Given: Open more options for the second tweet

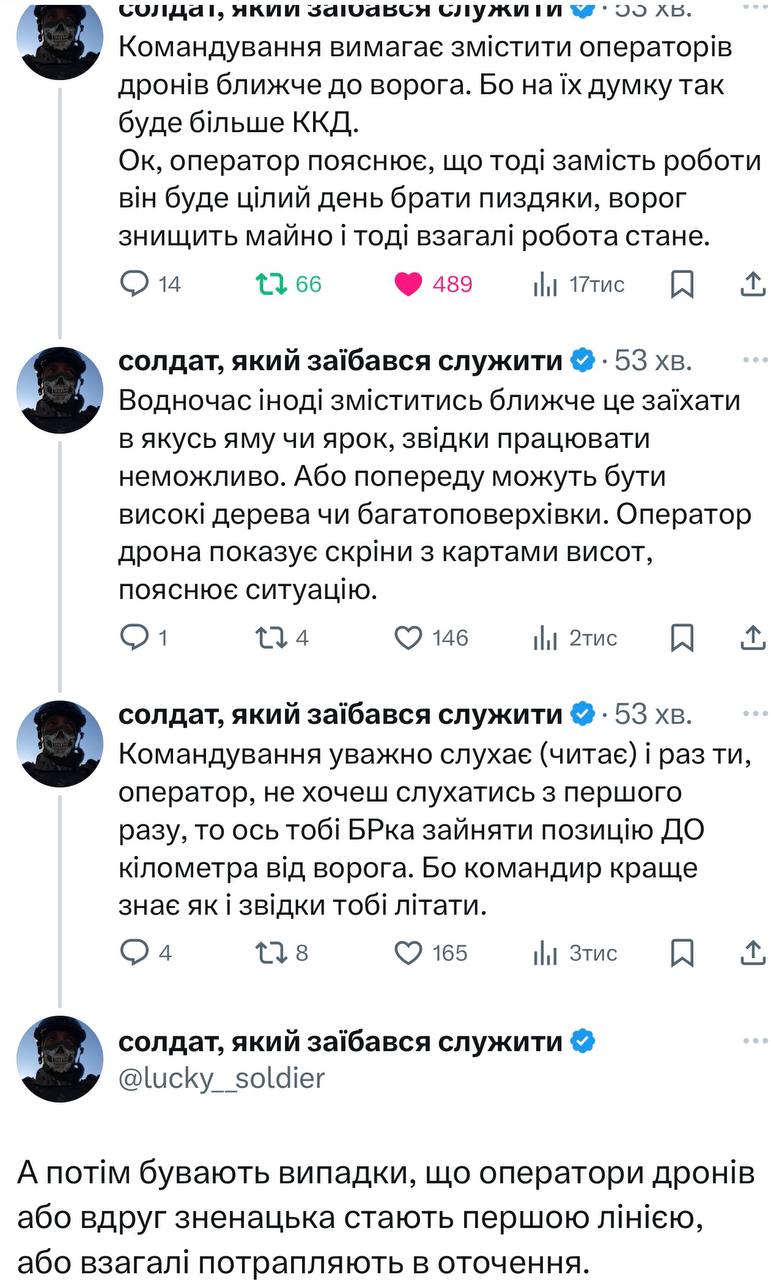Looking at the screenshot, I should point(752,359).
